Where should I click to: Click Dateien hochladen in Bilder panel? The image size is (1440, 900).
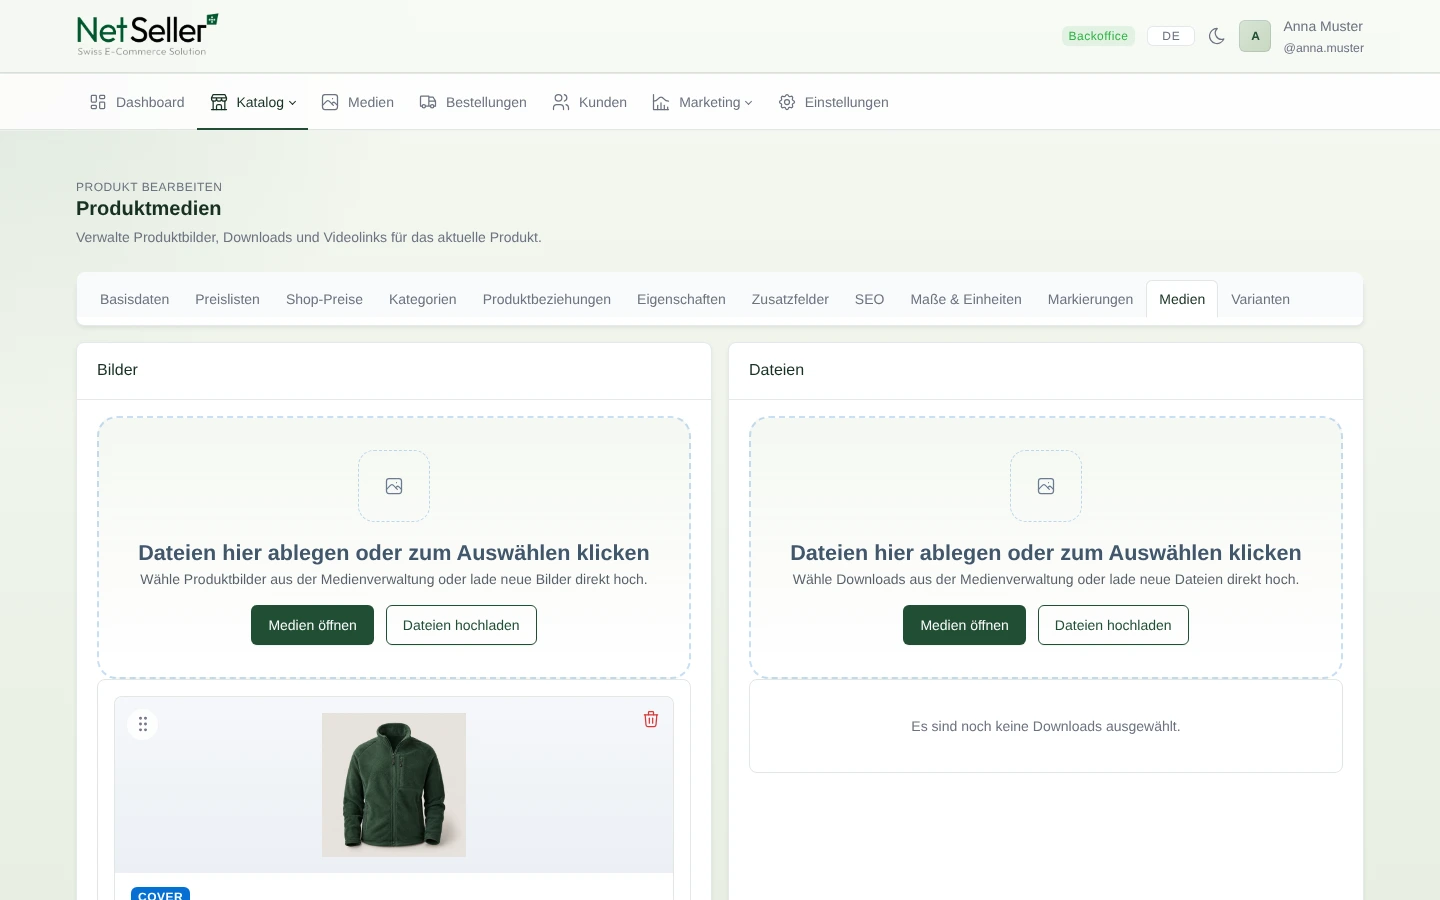461,625
